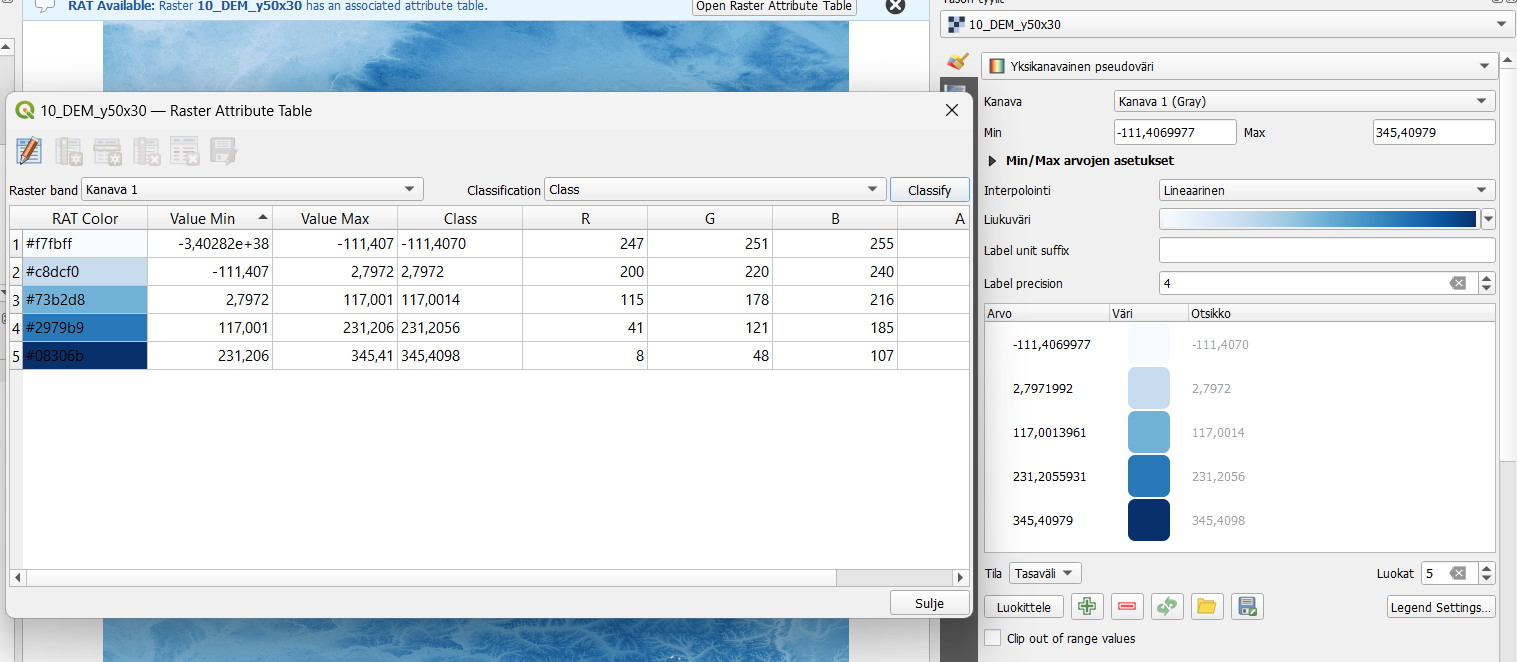Click the G column header
This screenshot has width=1517, height=662.
tap(710, 218)
